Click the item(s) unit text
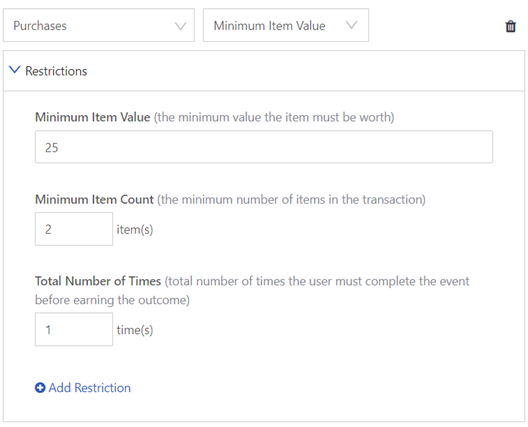 [x=135, y=230]
